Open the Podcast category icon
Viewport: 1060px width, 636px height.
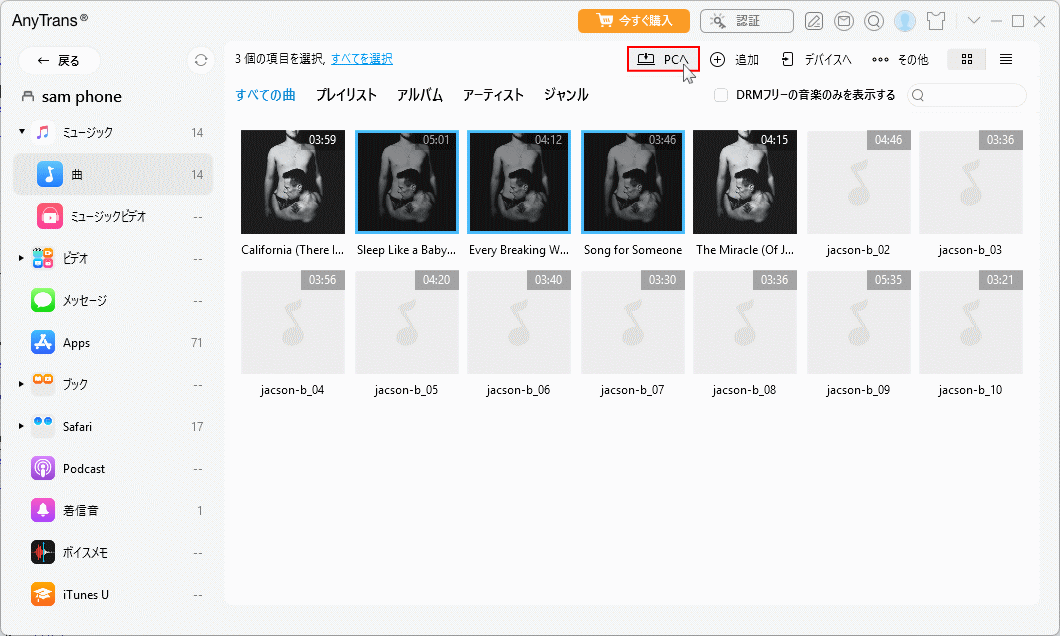(43, 468)
